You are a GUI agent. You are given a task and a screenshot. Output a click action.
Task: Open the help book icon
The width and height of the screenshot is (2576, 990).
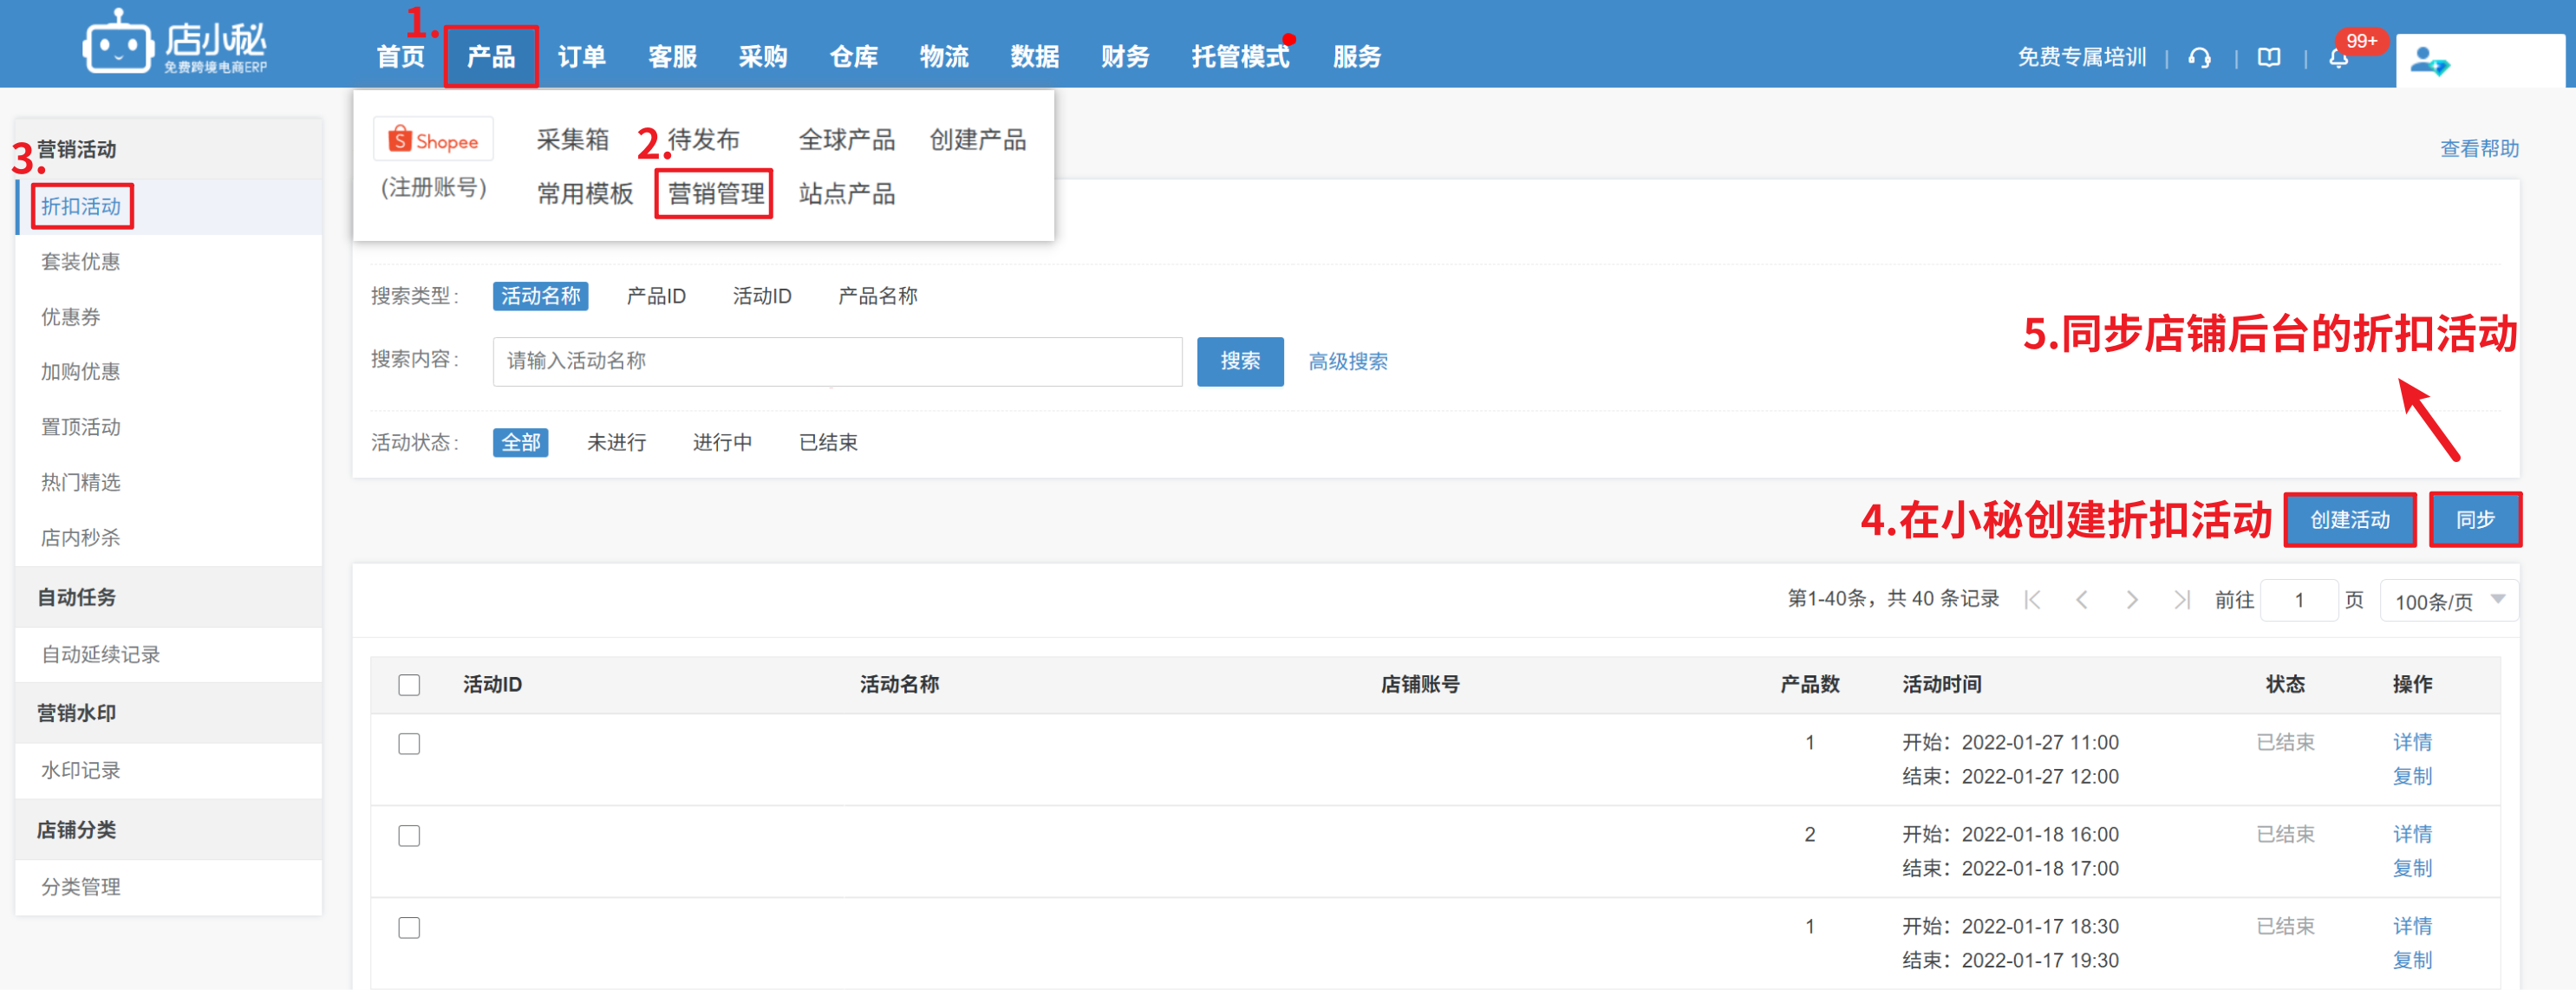tap(2269, 58)
